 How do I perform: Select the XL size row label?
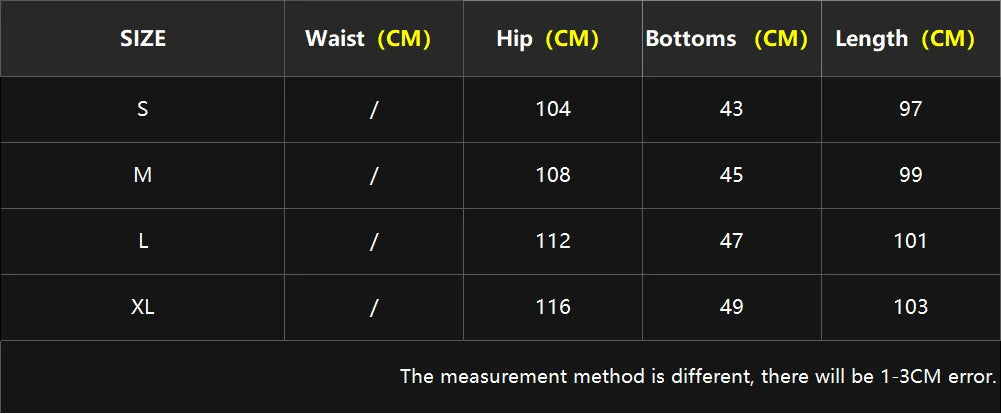[x=143, y=307]
